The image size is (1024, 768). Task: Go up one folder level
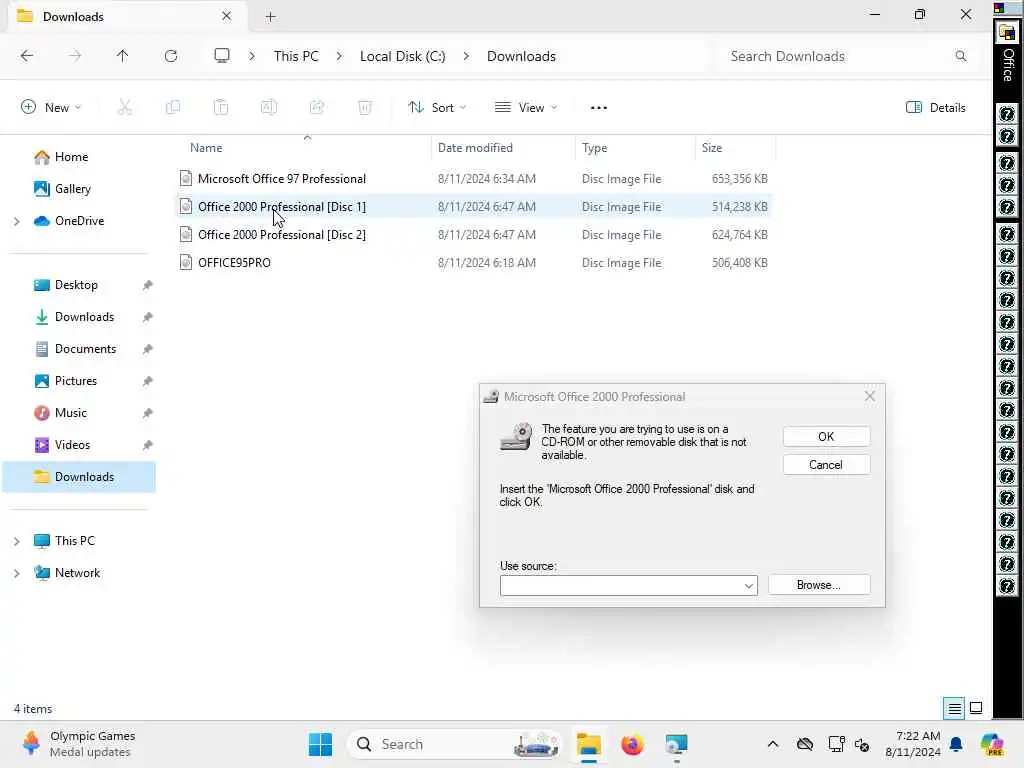122,56
